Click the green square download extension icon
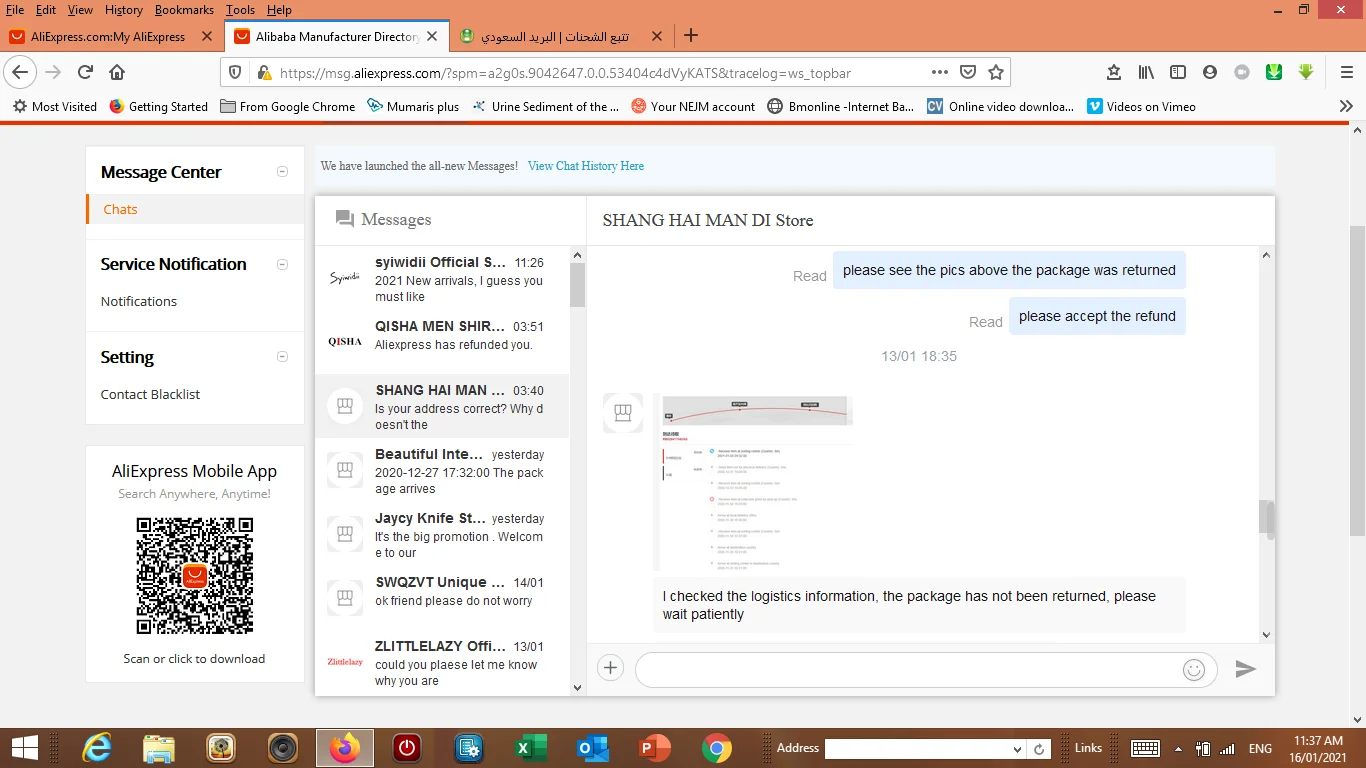The width and height of the screenshot is (1366, 768). tap(1274, 72)
